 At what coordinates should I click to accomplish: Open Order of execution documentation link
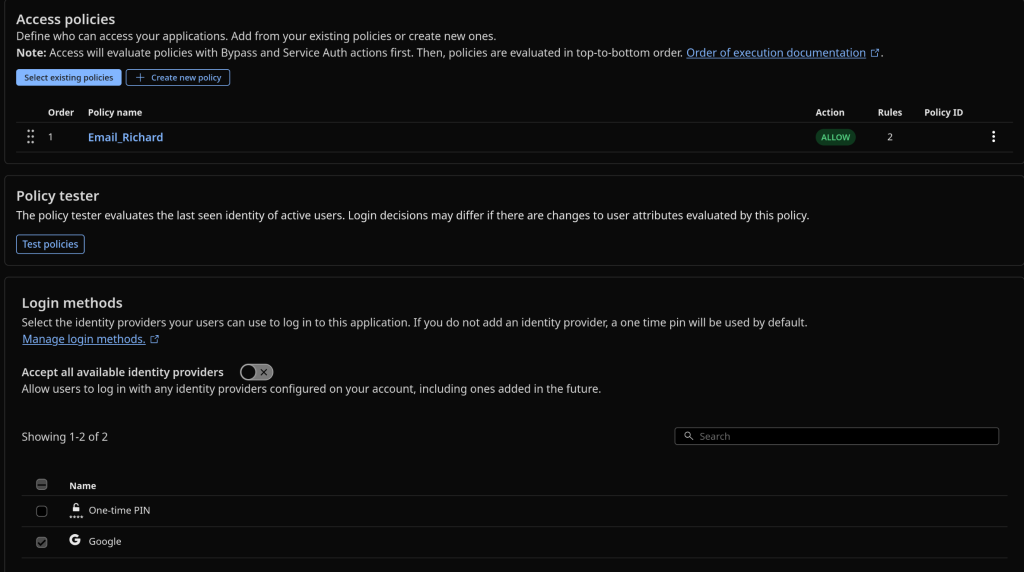pyautogui.click(x=775, y=53)
